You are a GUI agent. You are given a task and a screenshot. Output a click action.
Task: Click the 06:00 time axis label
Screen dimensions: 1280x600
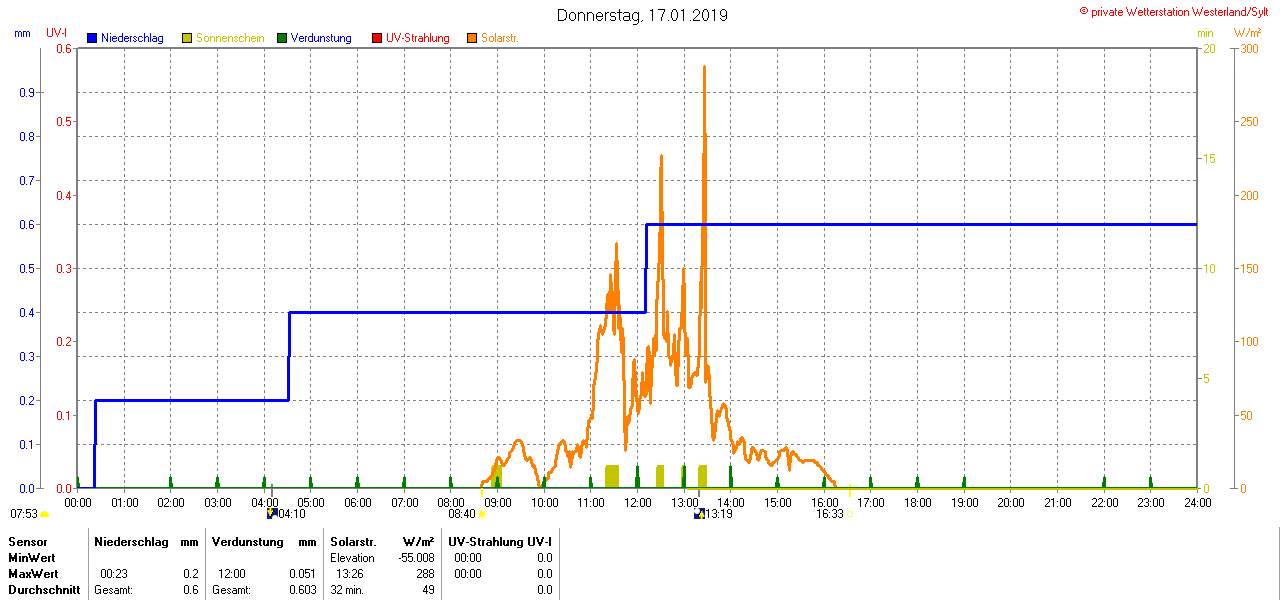[358, 502]
